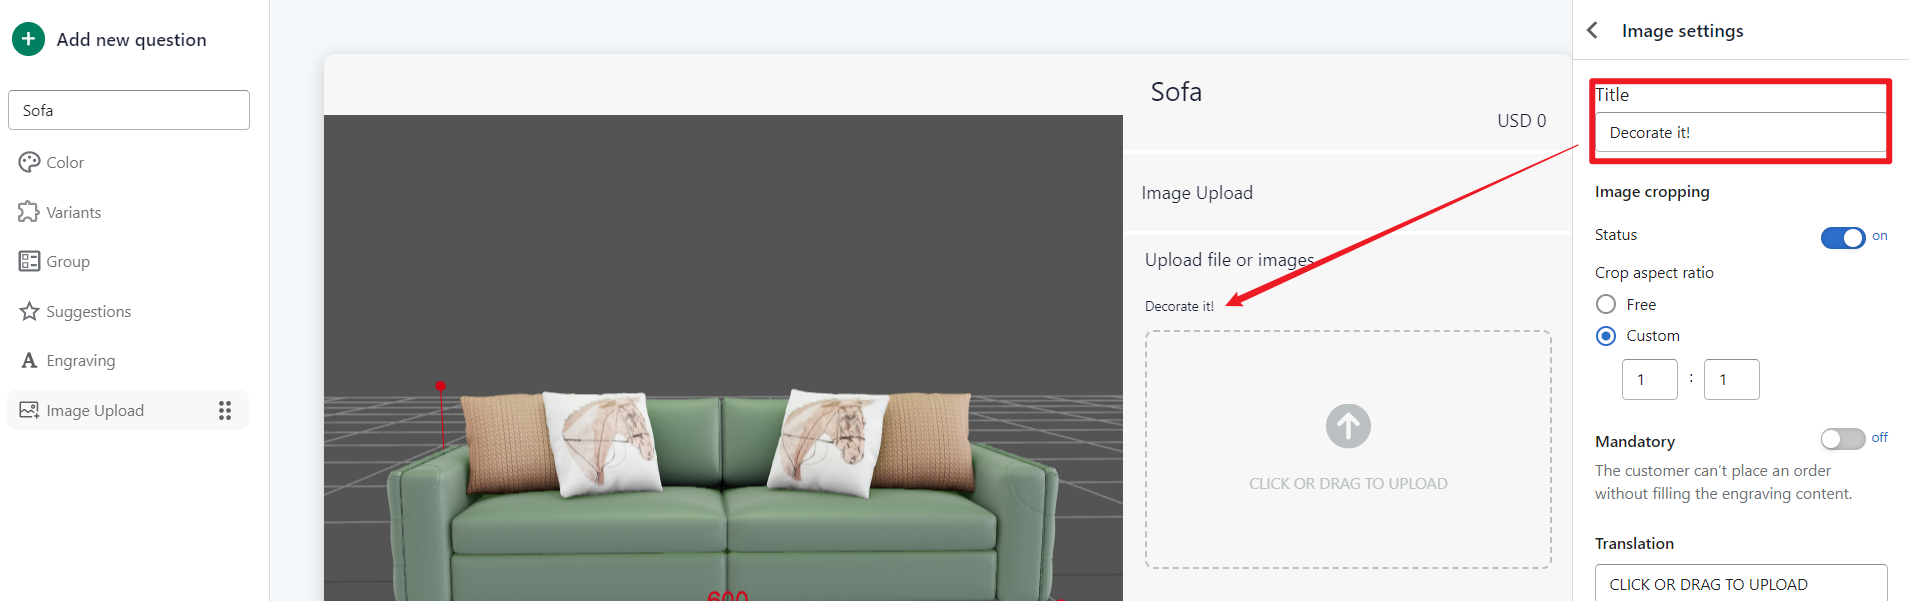Click the Sofa name input field

[x=129, y=110]
